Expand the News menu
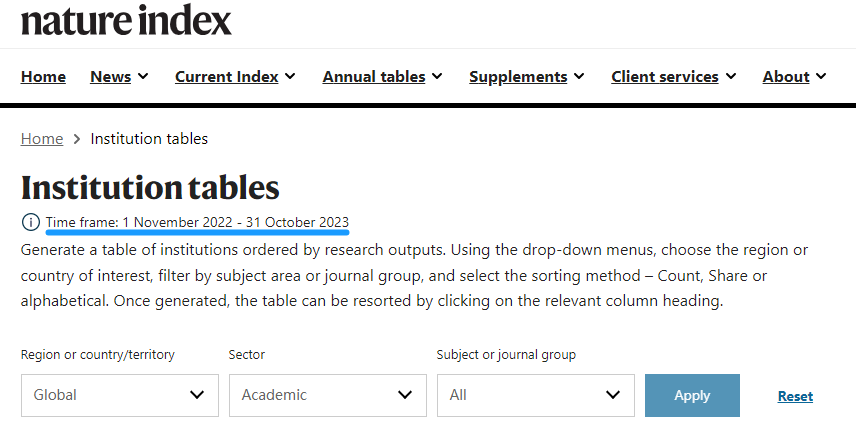 pos(119,77)
